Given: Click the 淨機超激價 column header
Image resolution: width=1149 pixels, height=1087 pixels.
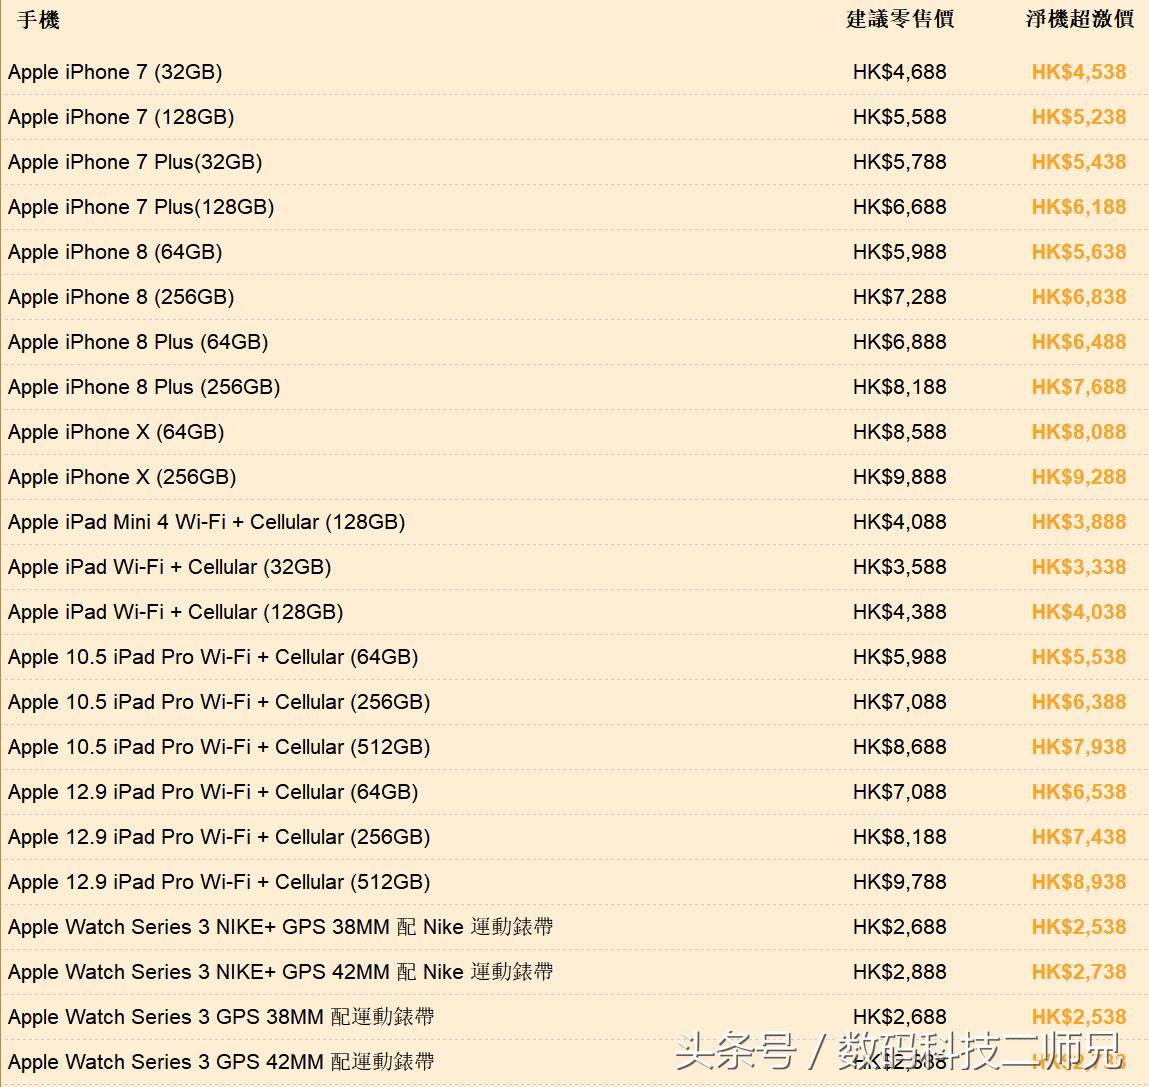Looking at the screenshot, I should coord(1079,19).
